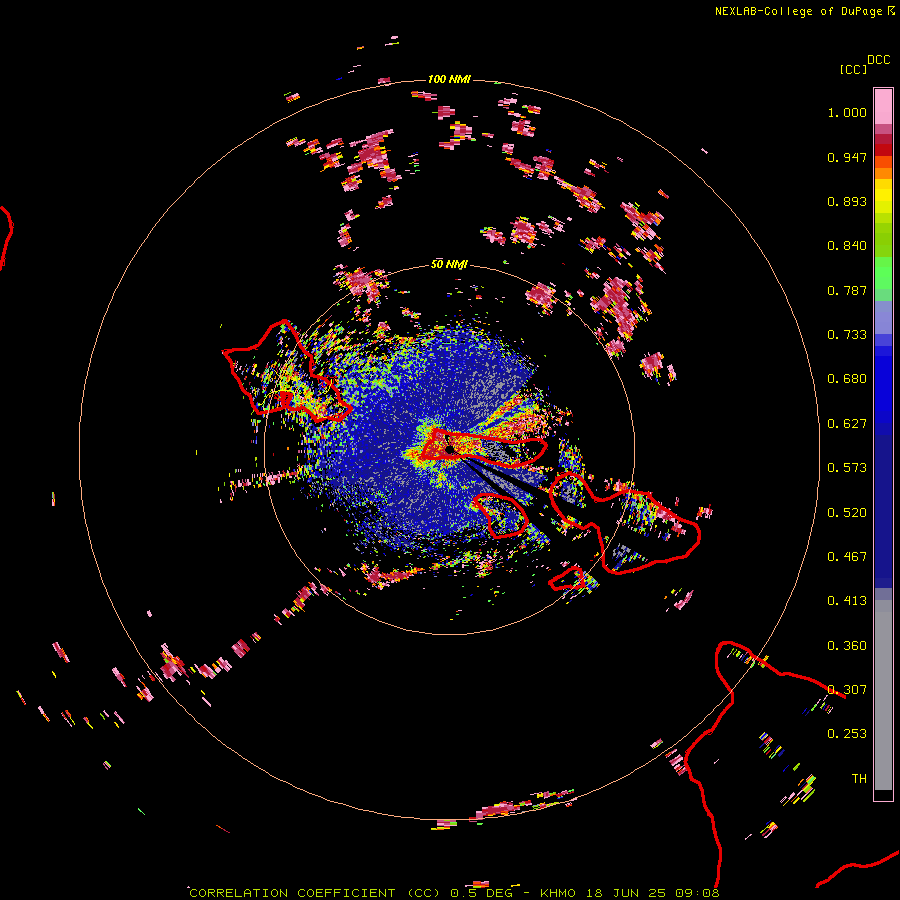Click the 50 NMI range ring label
Viewport: 900px width, 900px height.
(449, 265)
